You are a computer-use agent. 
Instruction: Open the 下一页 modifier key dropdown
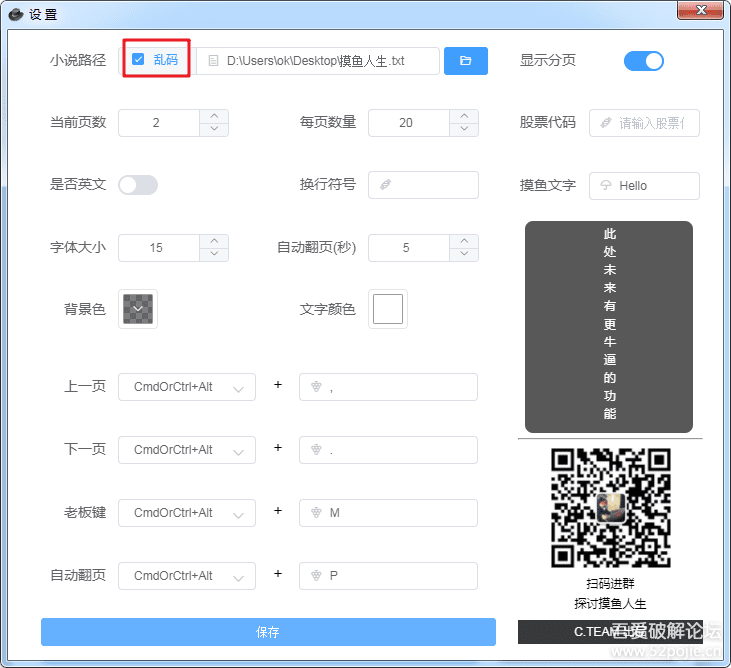186,450
